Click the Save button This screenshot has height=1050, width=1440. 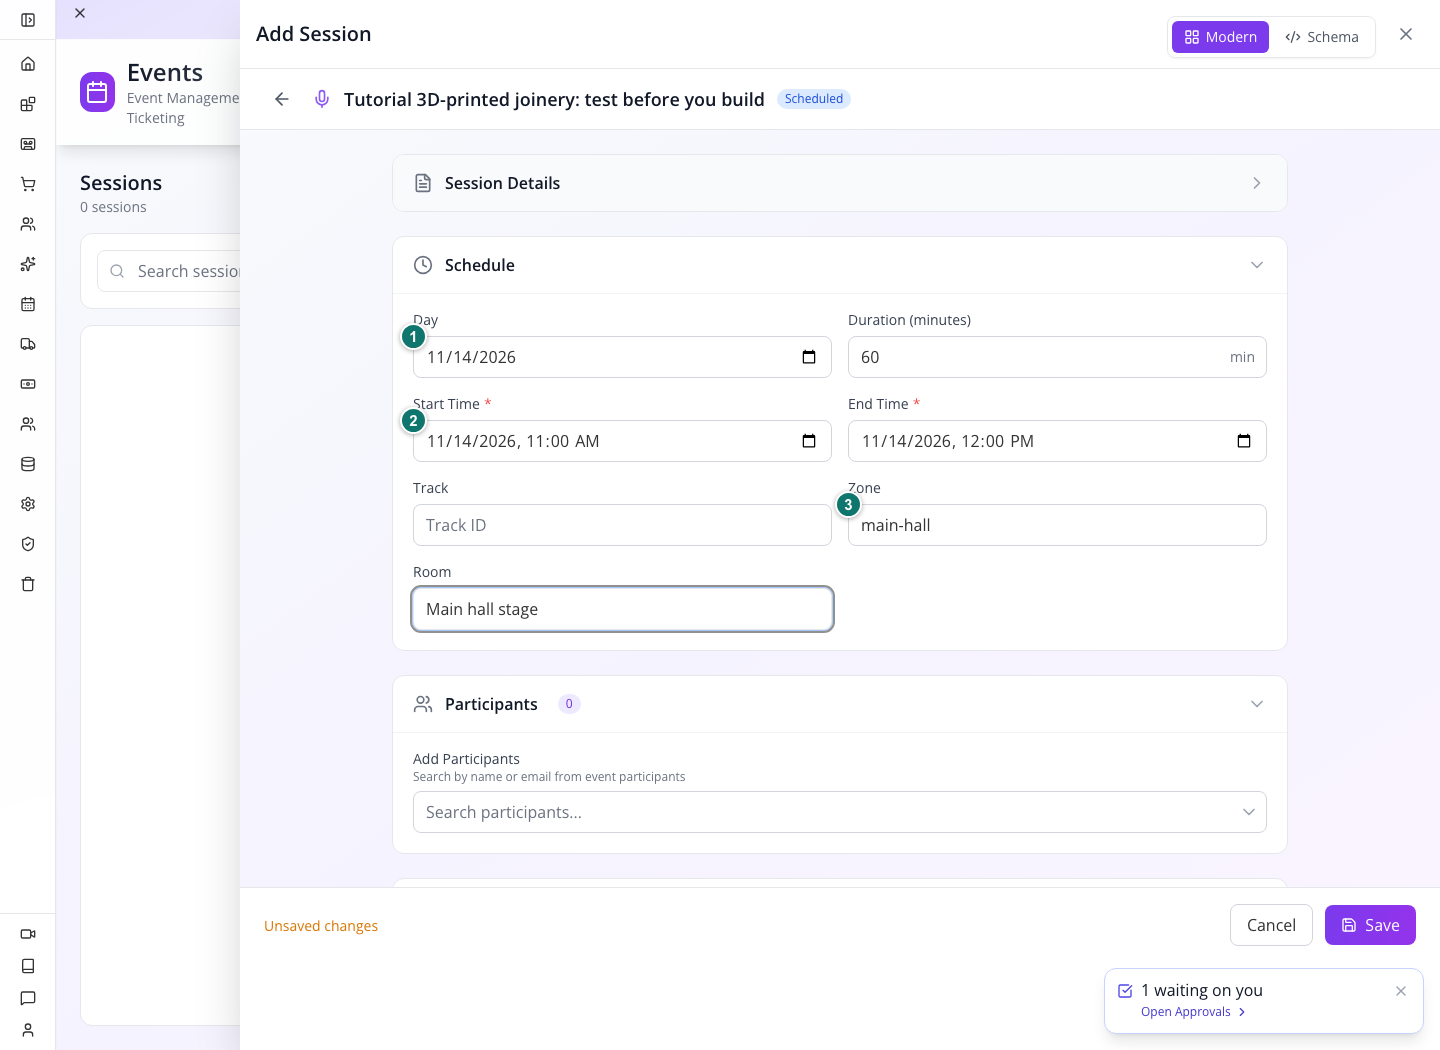coord(1370,925)
